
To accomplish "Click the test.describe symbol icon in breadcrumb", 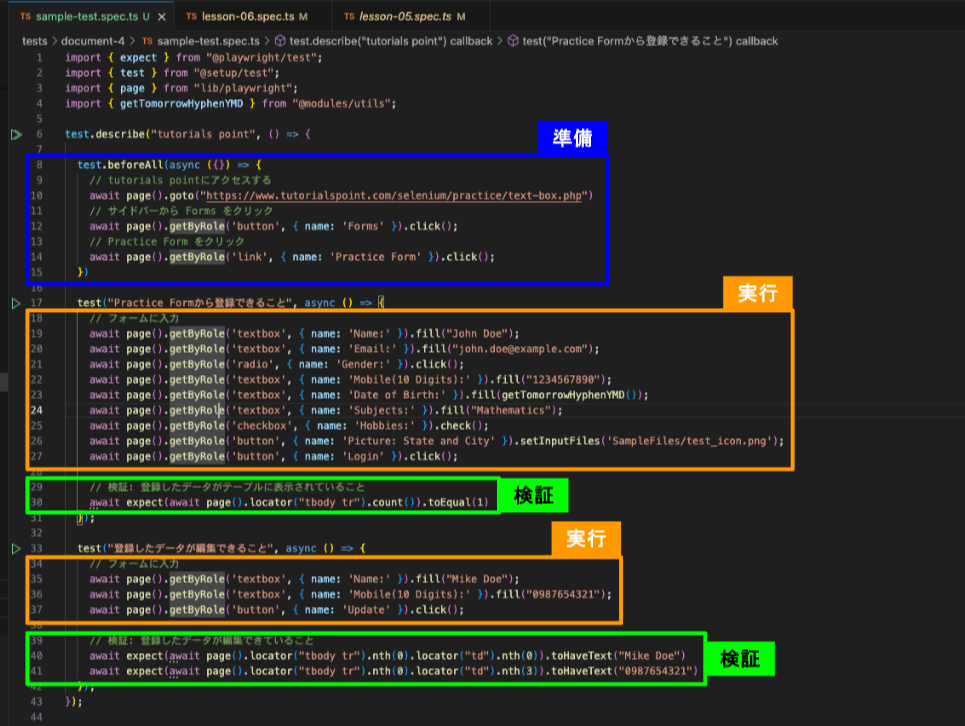I will coord(278,41).
